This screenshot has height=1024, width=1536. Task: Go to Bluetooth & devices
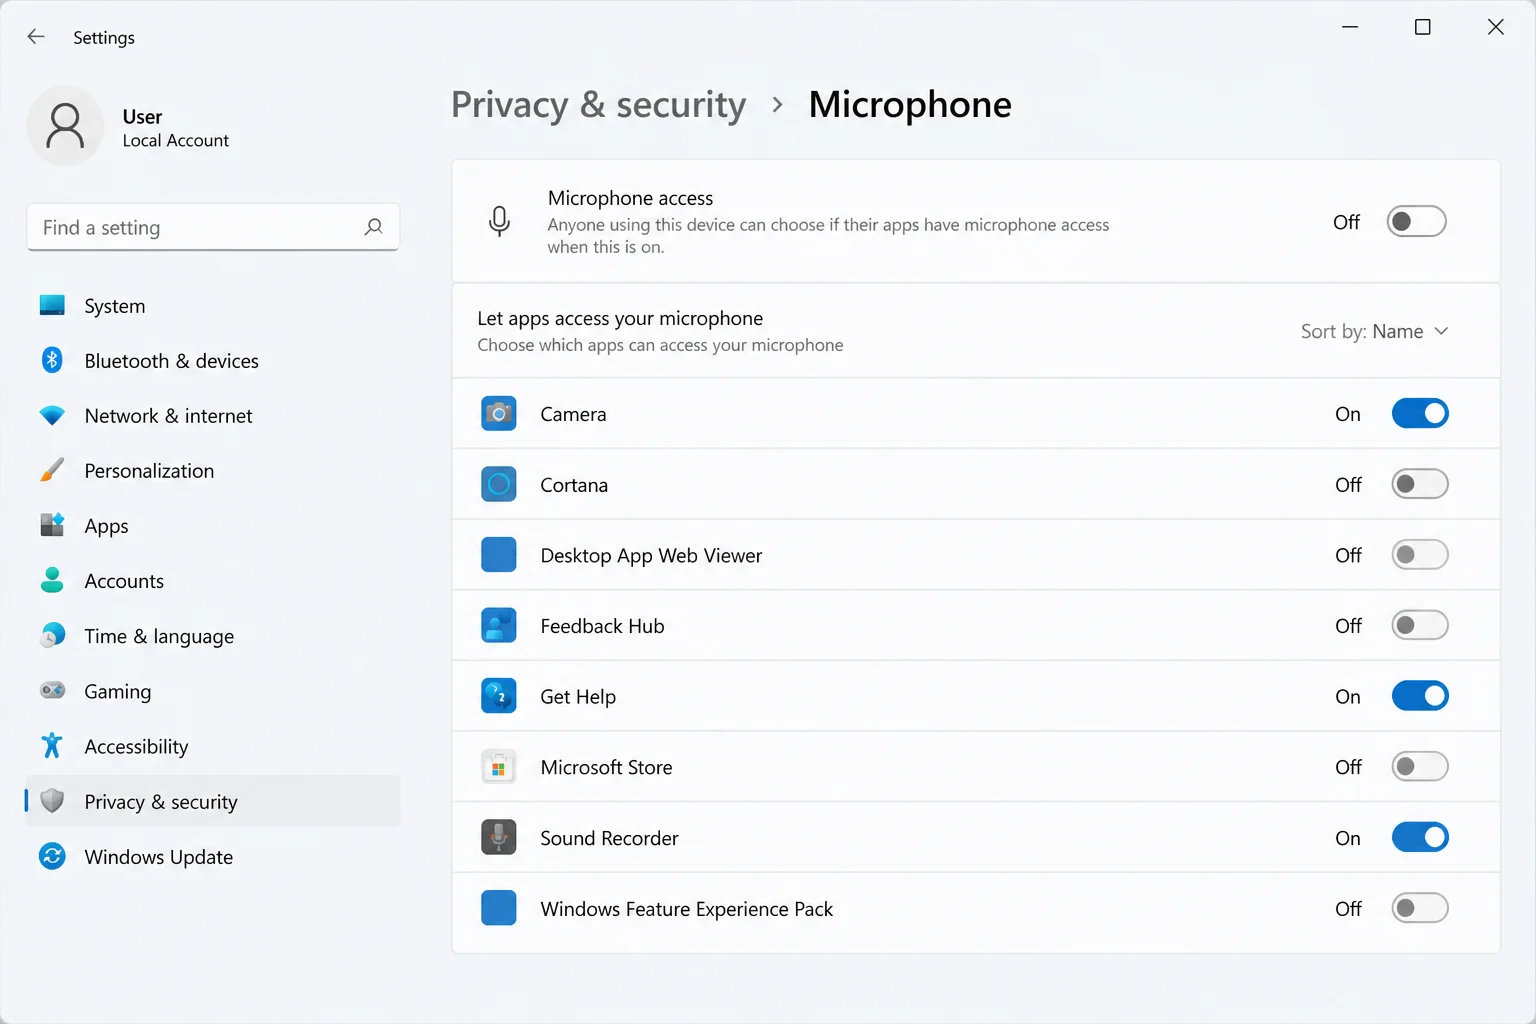tap(213, 360)
